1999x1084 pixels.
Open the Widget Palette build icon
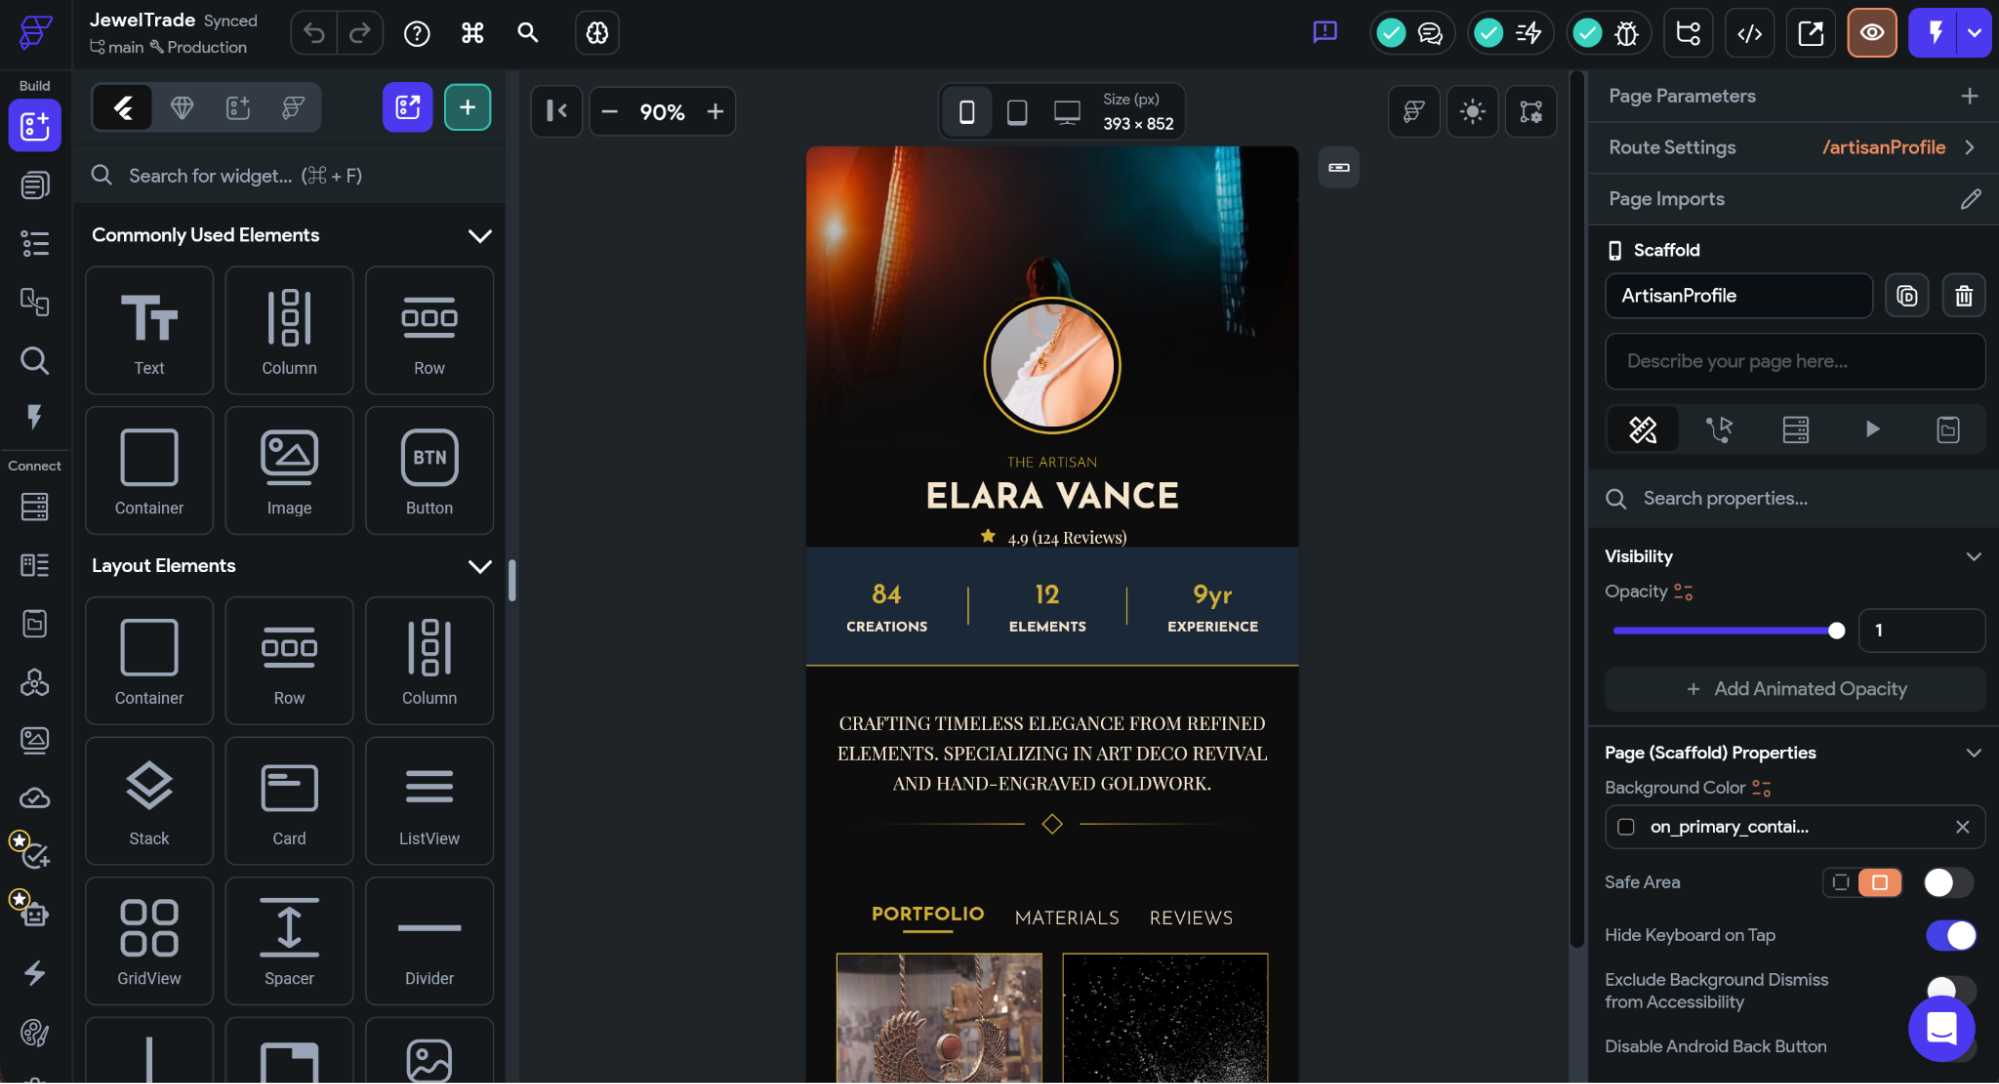pos(35,126)
